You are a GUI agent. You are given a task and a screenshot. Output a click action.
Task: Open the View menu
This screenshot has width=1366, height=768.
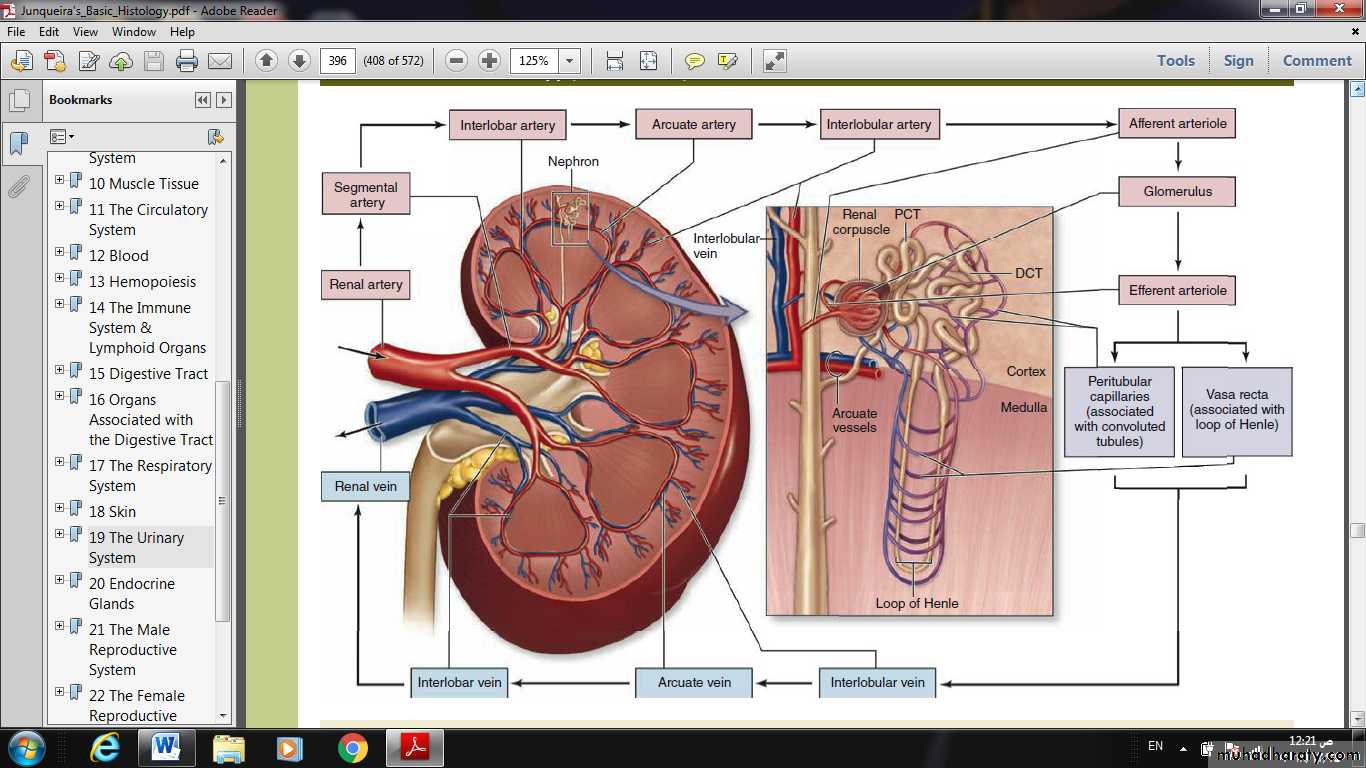tap(85, 32)
